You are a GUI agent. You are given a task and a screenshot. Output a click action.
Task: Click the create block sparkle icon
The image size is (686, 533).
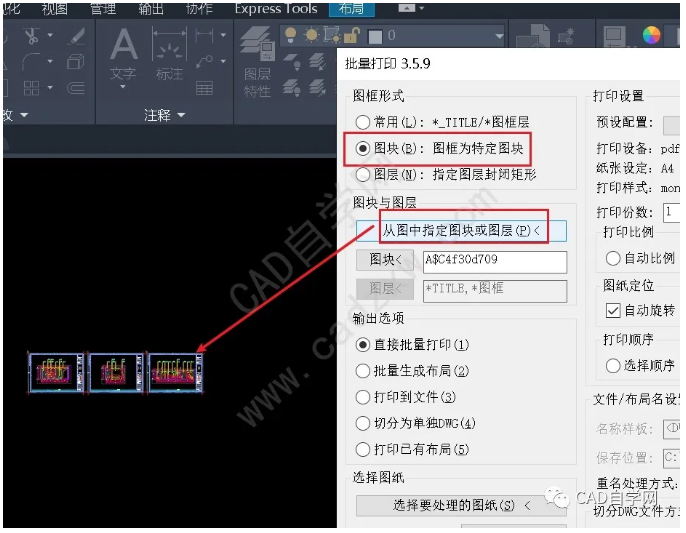coord(567,36)
